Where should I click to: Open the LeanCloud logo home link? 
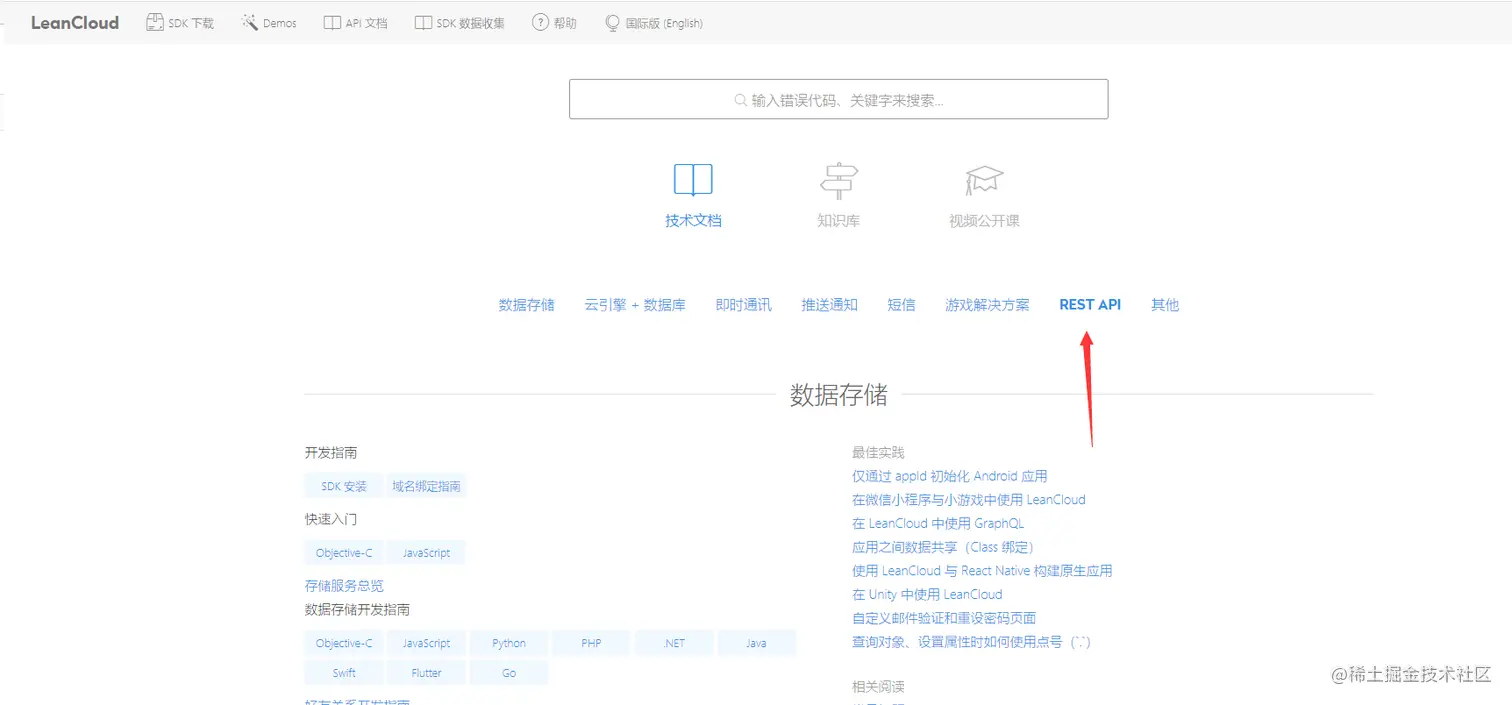pos(75,23)
